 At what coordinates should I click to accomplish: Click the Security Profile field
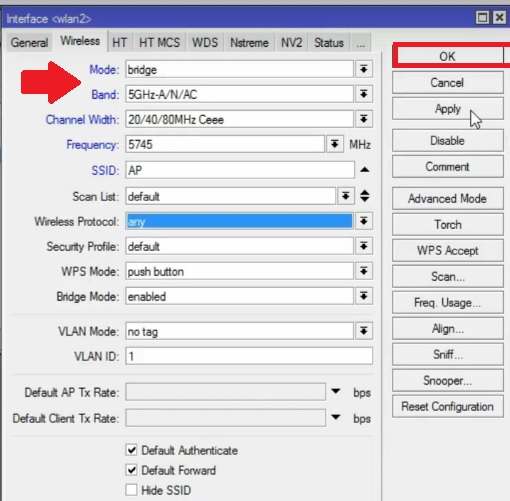tap(239, 246)
